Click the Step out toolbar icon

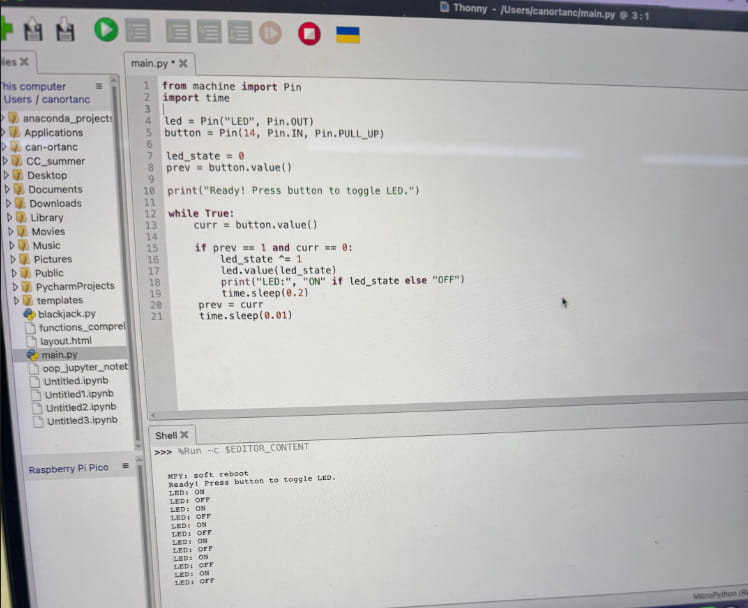click(x=240, y=32)
